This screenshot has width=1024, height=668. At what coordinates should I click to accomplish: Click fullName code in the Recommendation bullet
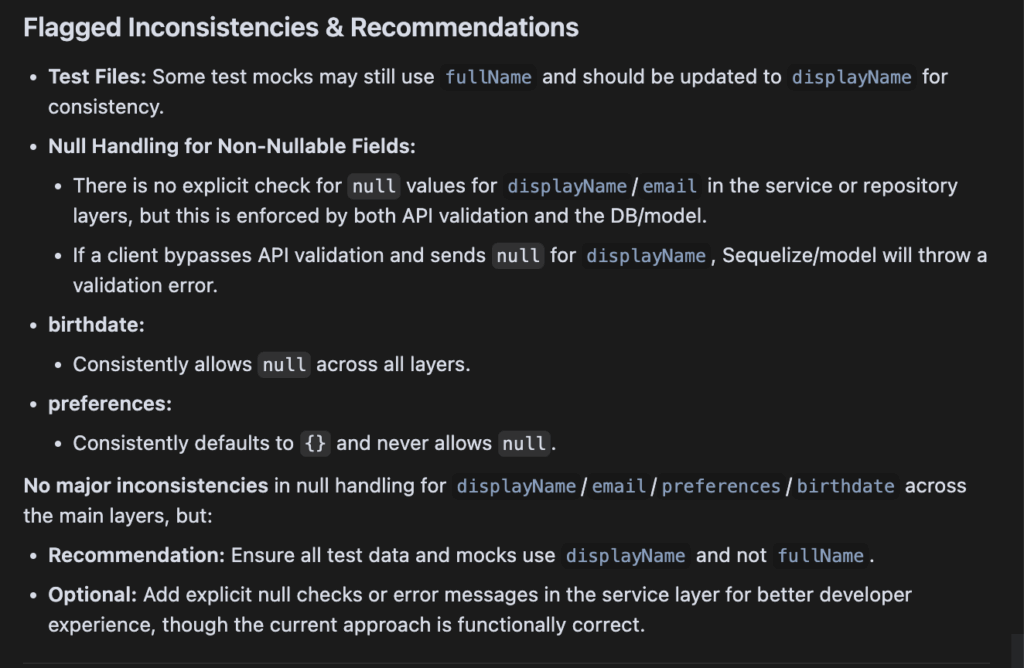point(820,556)
